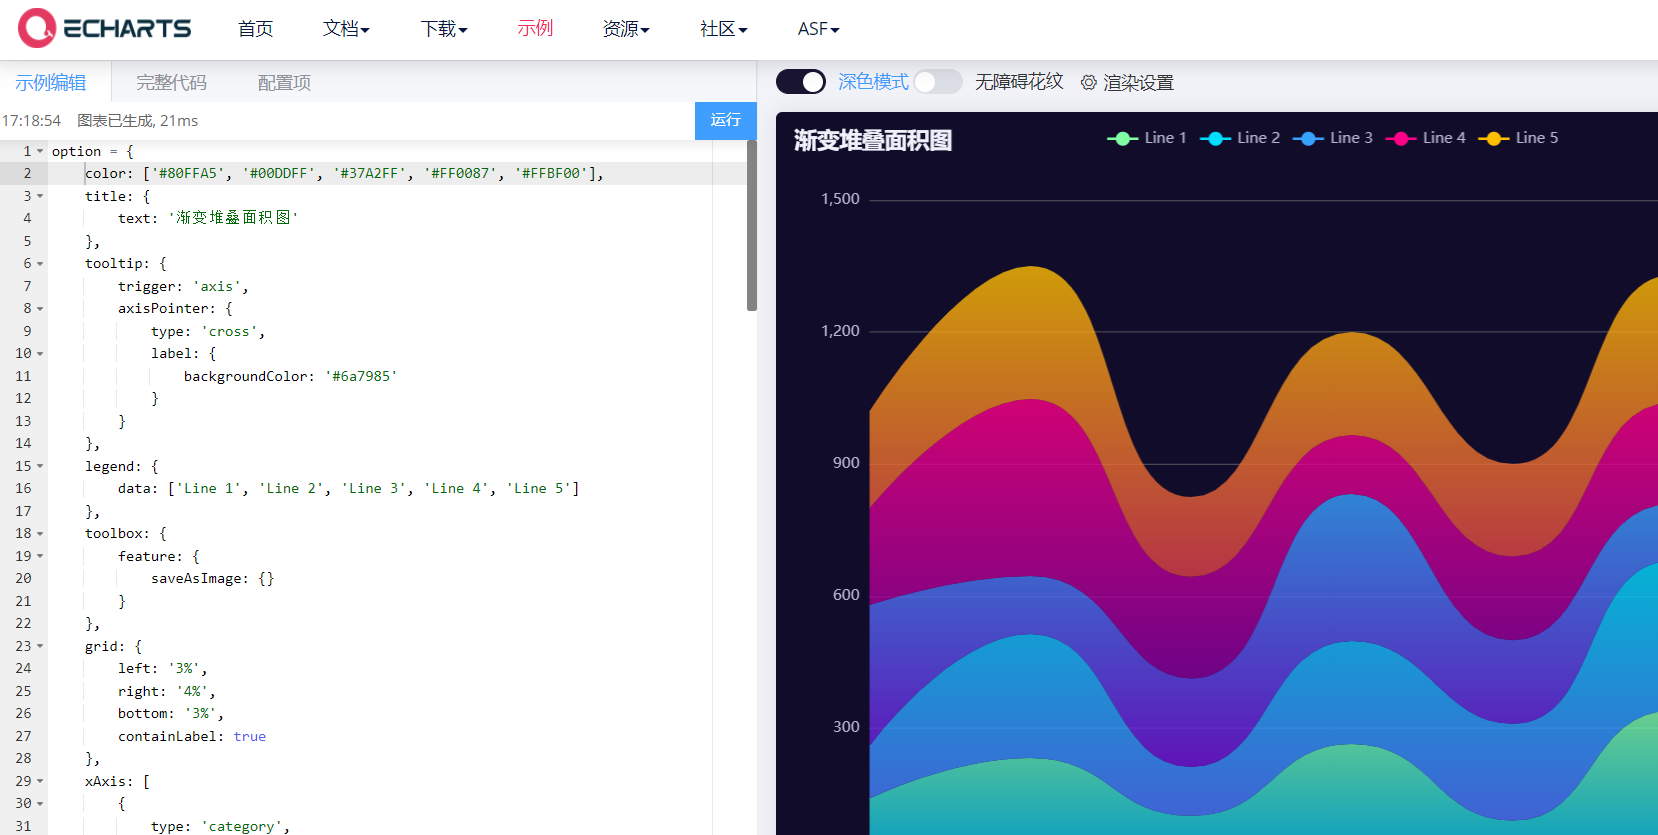Go to 首页 in the navigation
Image resolution: width=1658 pixels, height=835 pixels.
[256, 29]
